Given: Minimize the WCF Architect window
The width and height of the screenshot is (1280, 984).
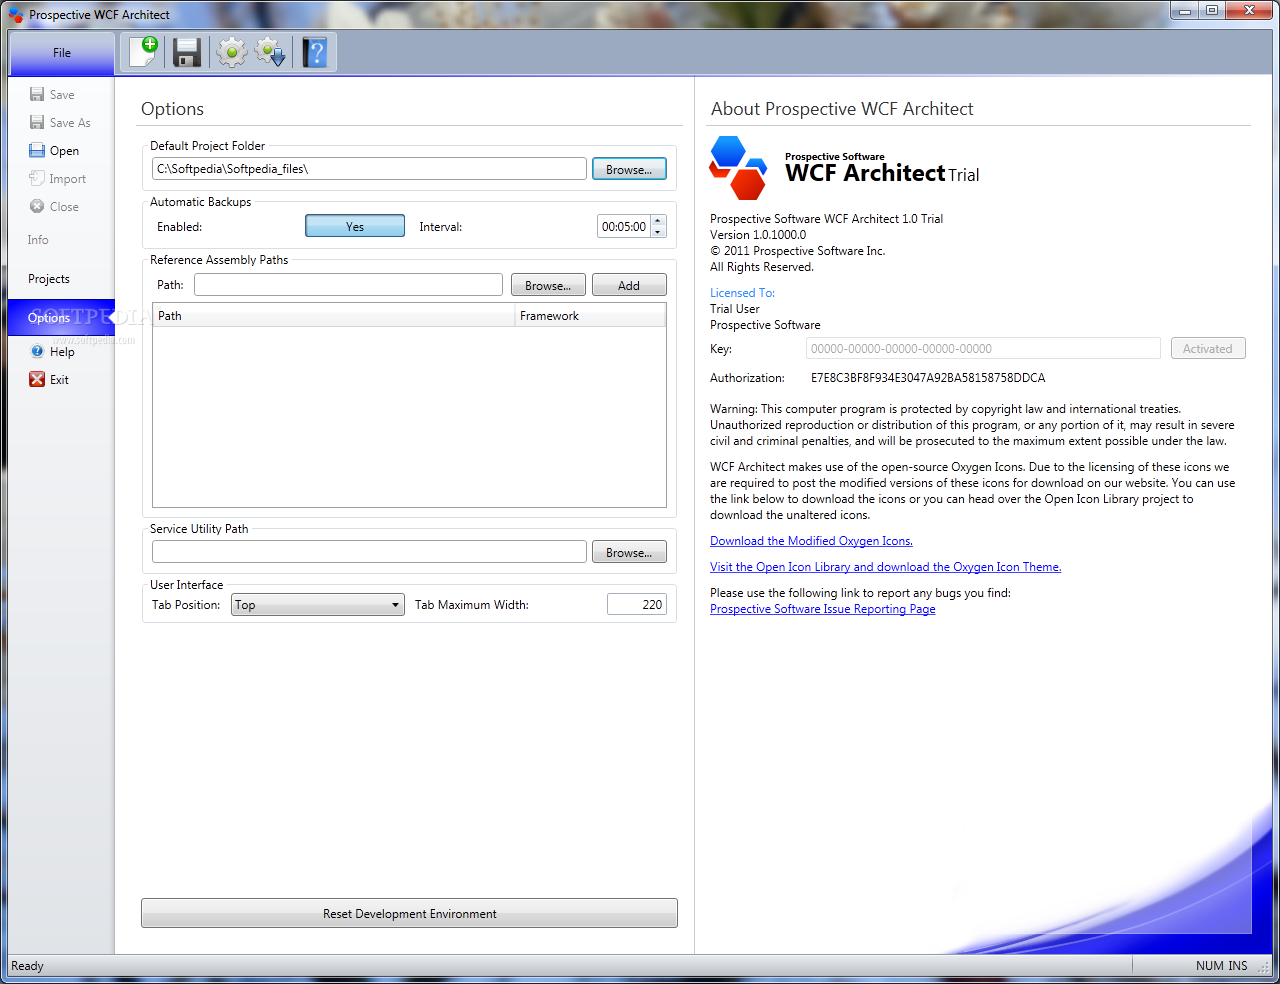Looking at the screenshot, I should [1185, 11].
